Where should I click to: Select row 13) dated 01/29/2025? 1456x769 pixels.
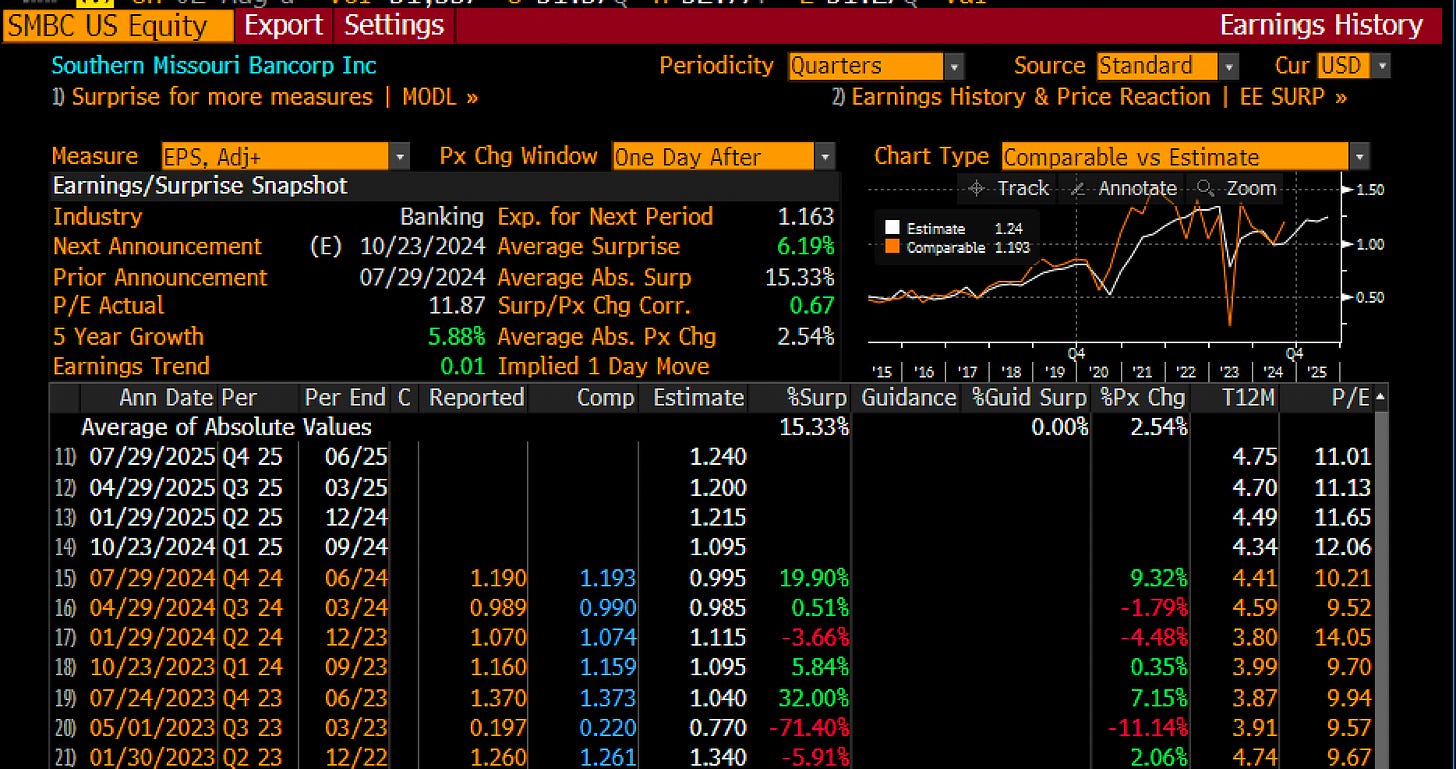tap(712, 517)
